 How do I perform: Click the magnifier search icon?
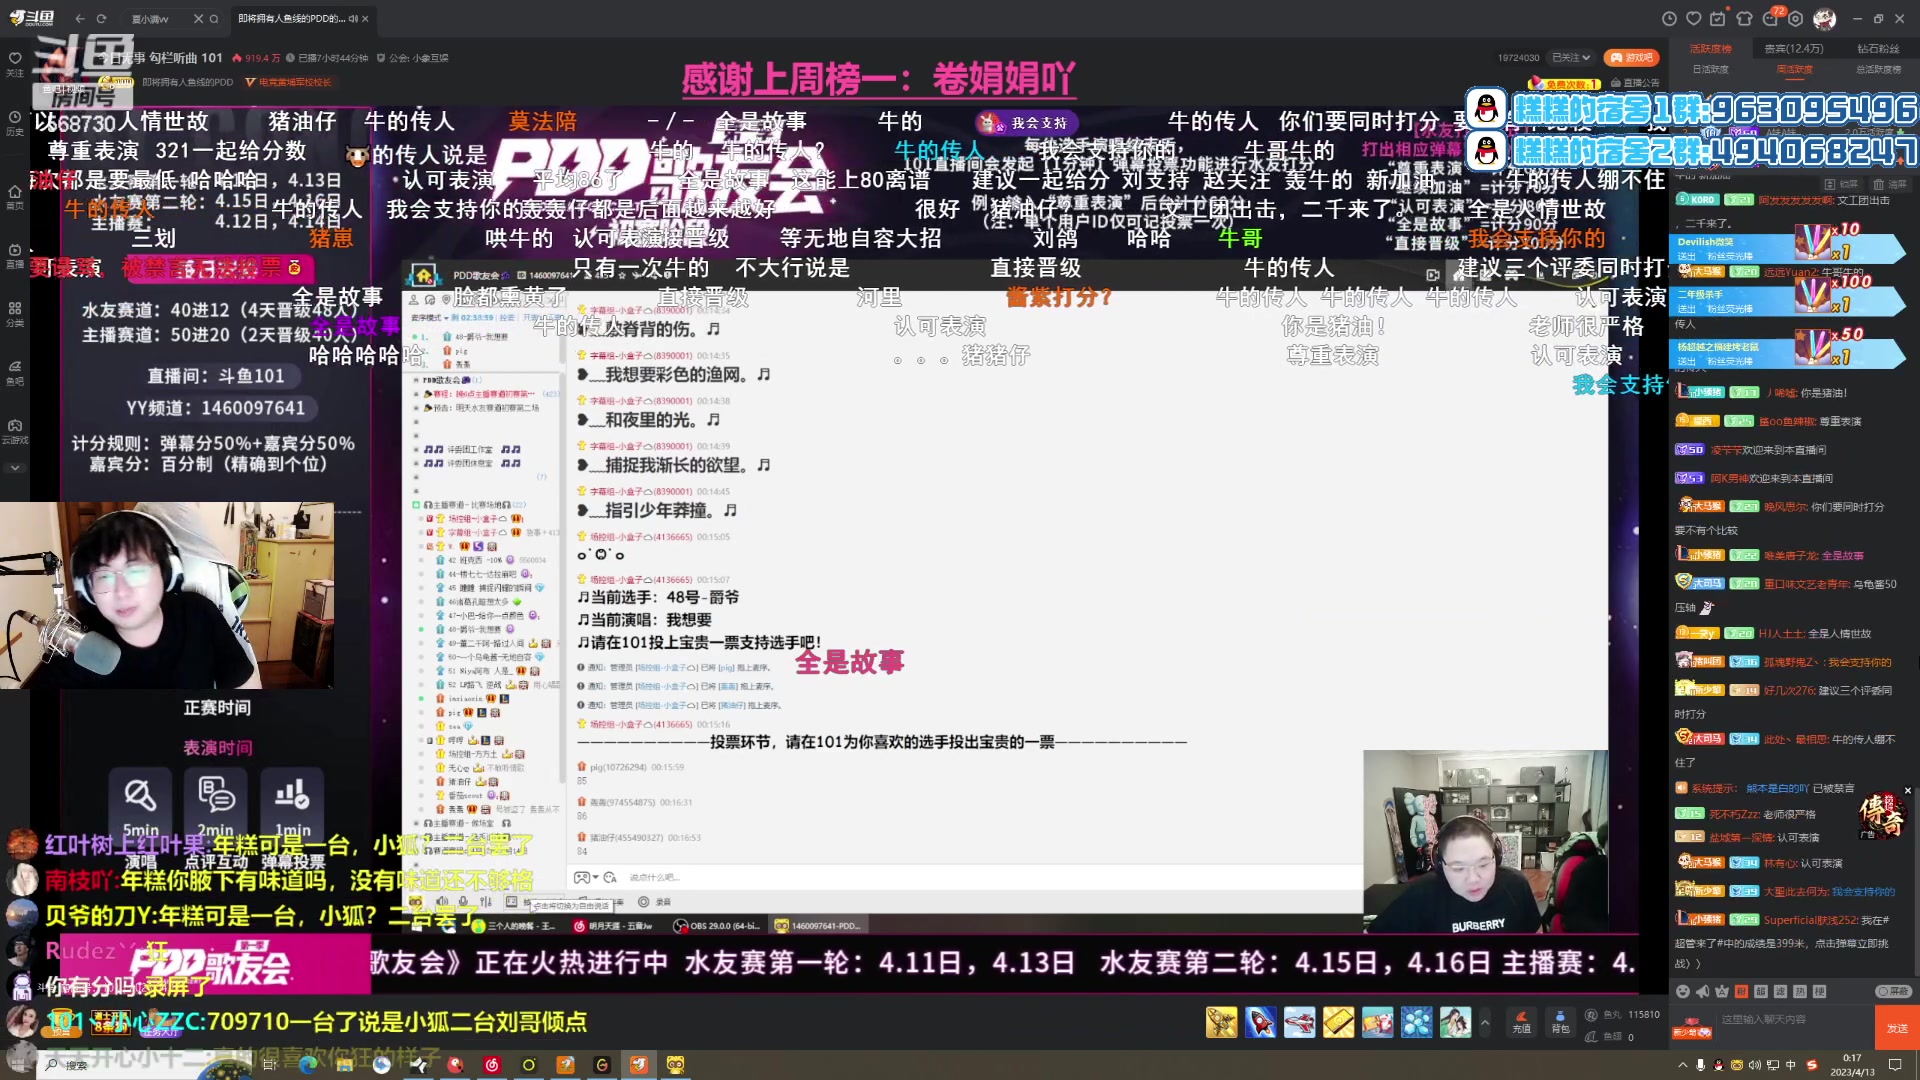214,19
